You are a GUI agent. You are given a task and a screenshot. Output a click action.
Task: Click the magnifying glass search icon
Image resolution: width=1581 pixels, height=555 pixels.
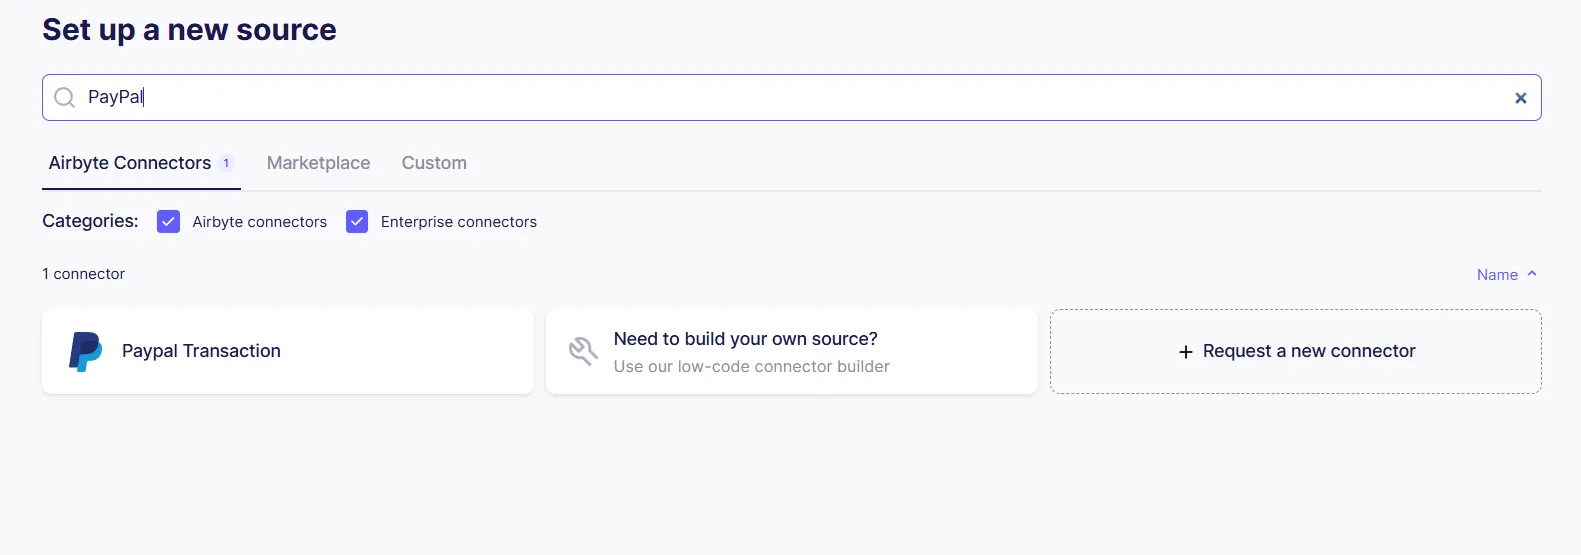(x=65, y=97)
